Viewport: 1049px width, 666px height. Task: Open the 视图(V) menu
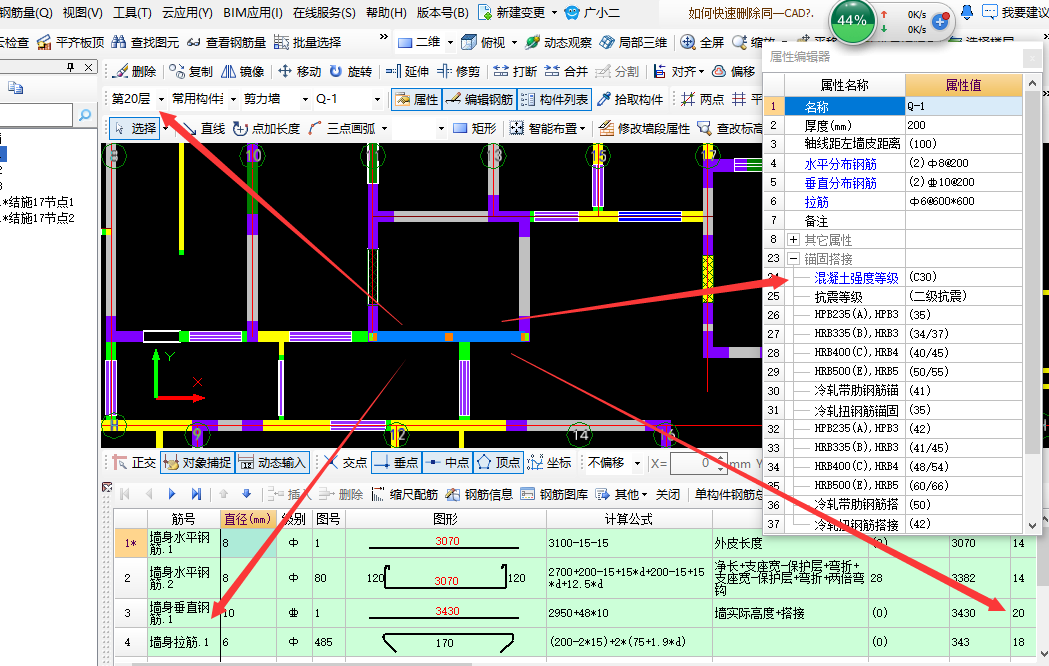[82, 13]
